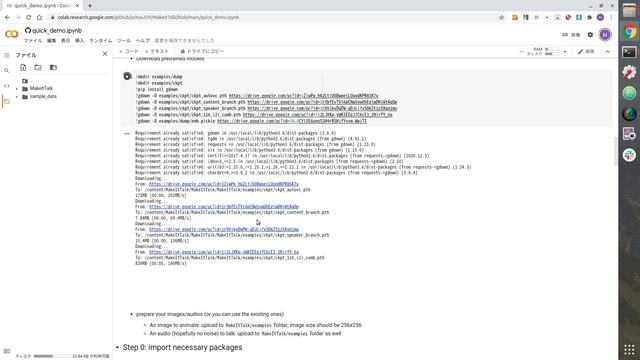The height and width of the screenshot is (360, 640).
Task: Expand the sample_data folder arrow
Action: point(17,97)
